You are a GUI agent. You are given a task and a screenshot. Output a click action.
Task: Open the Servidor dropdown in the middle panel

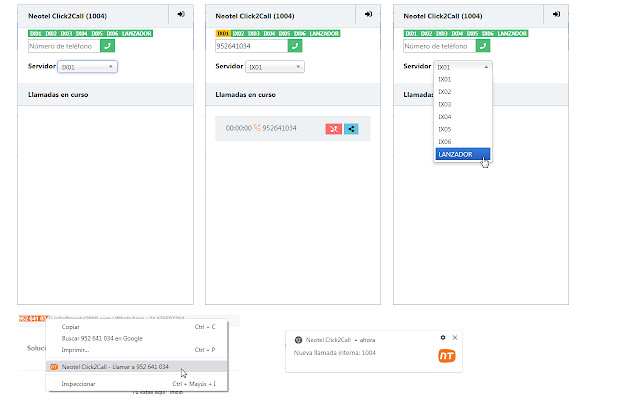click(x=275, y=67)
